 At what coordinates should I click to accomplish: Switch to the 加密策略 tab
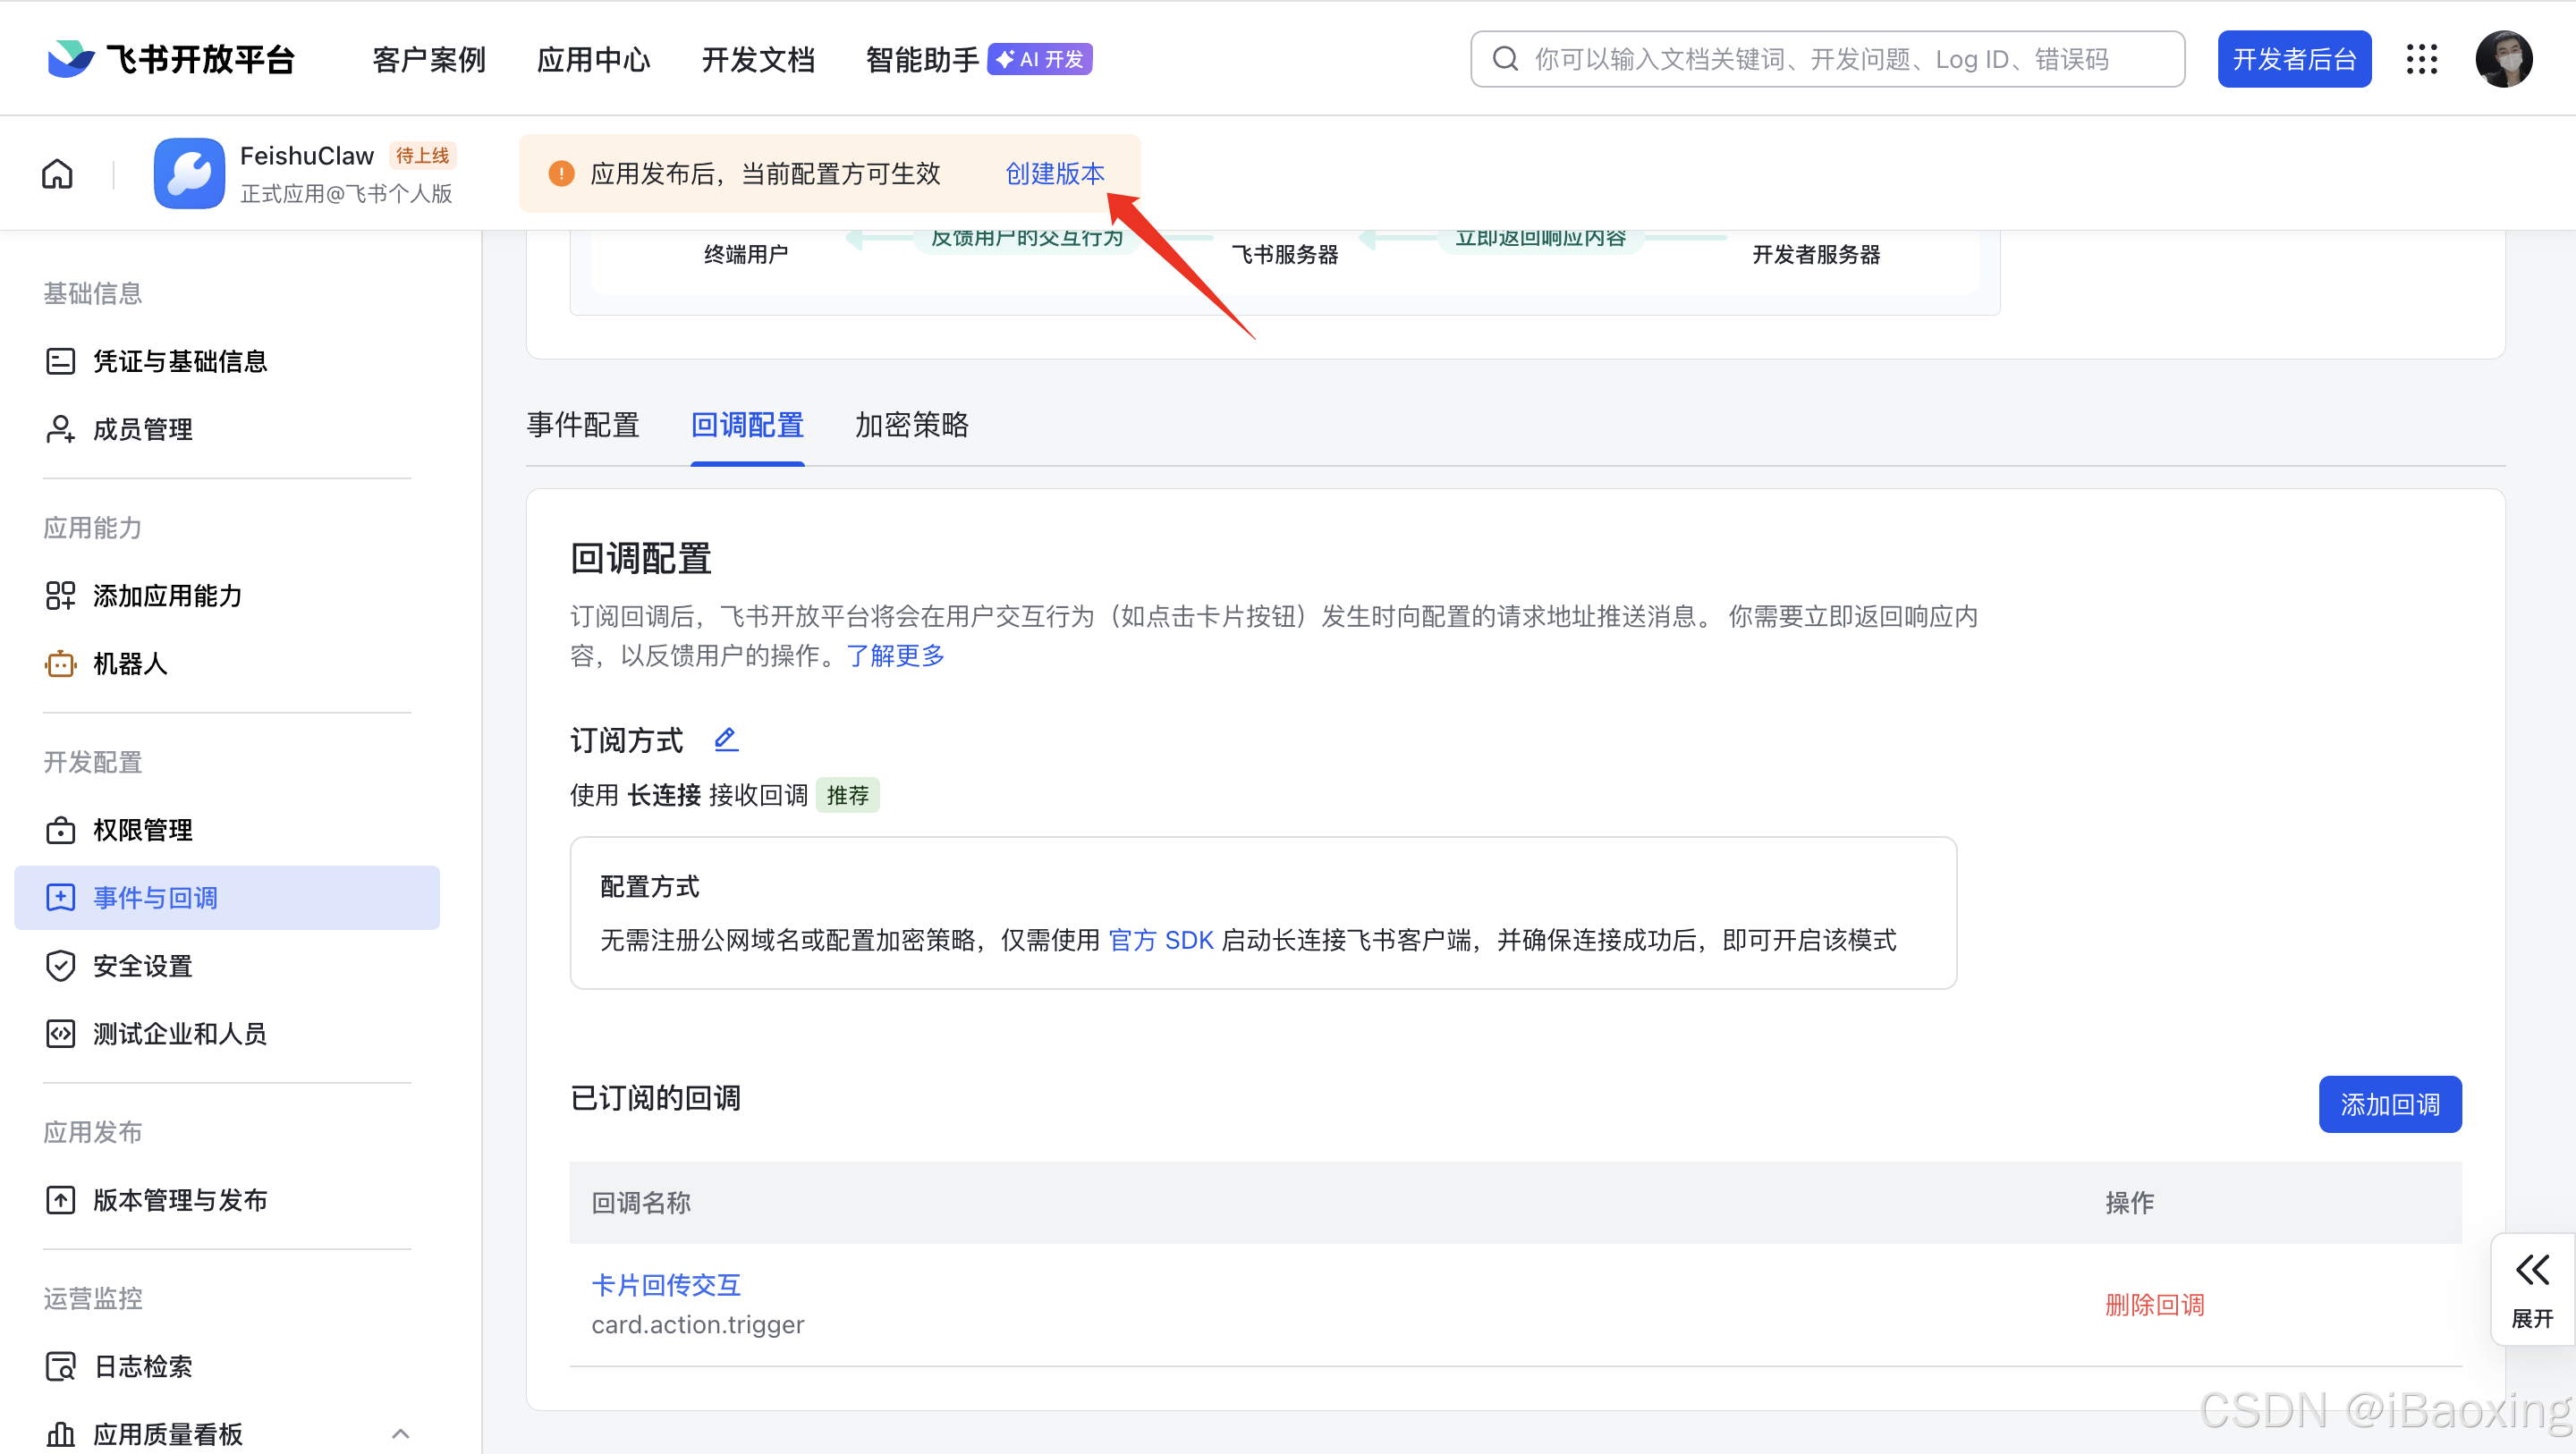(911, 426)
